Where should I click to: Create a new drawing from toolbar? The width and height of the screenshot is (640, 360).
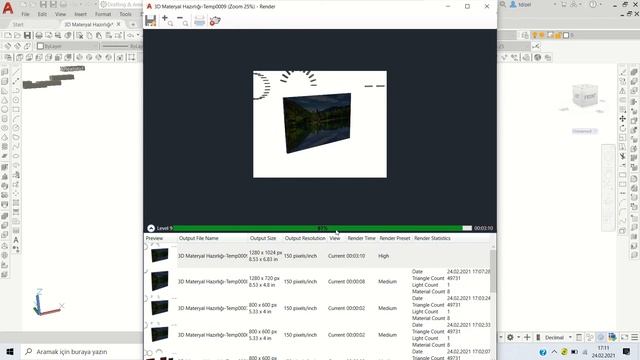(8, 36)
